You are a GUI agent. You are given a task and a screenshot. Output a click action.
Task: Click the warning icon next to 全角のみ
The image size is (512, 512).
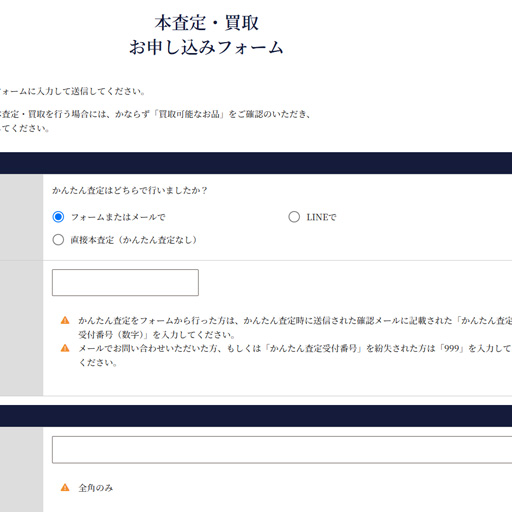(x=65, y=488)
